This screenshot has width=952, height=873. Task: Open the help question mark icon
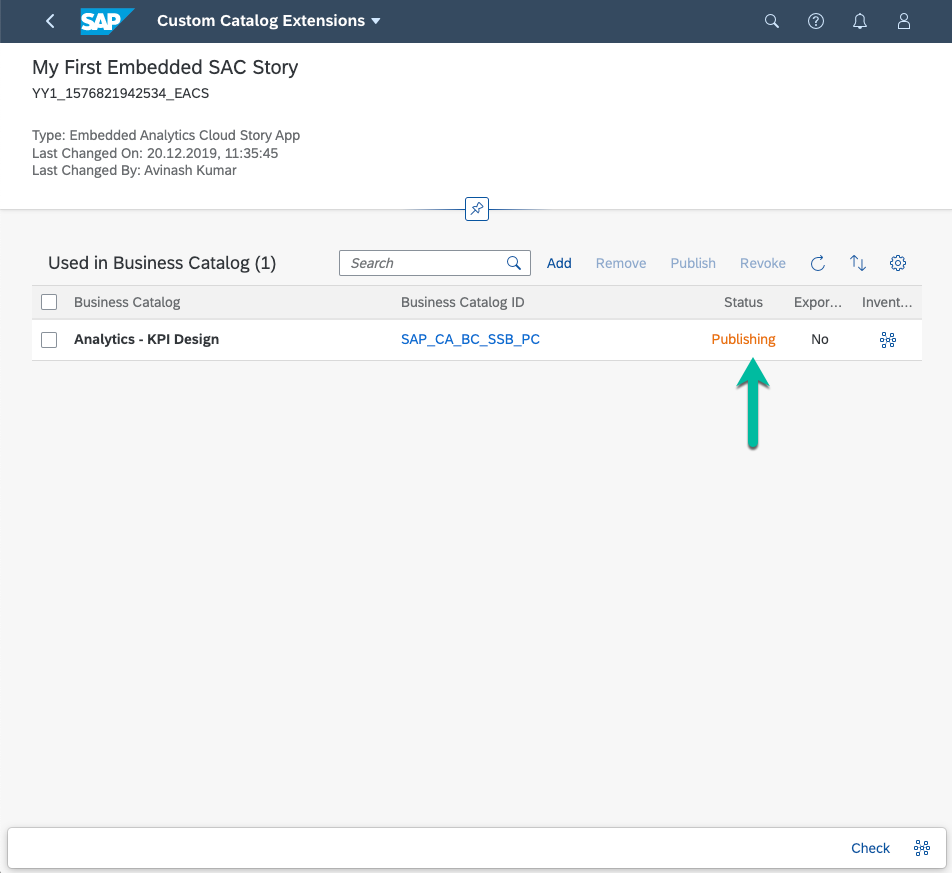pyautogui.click(x=816, y=21)
